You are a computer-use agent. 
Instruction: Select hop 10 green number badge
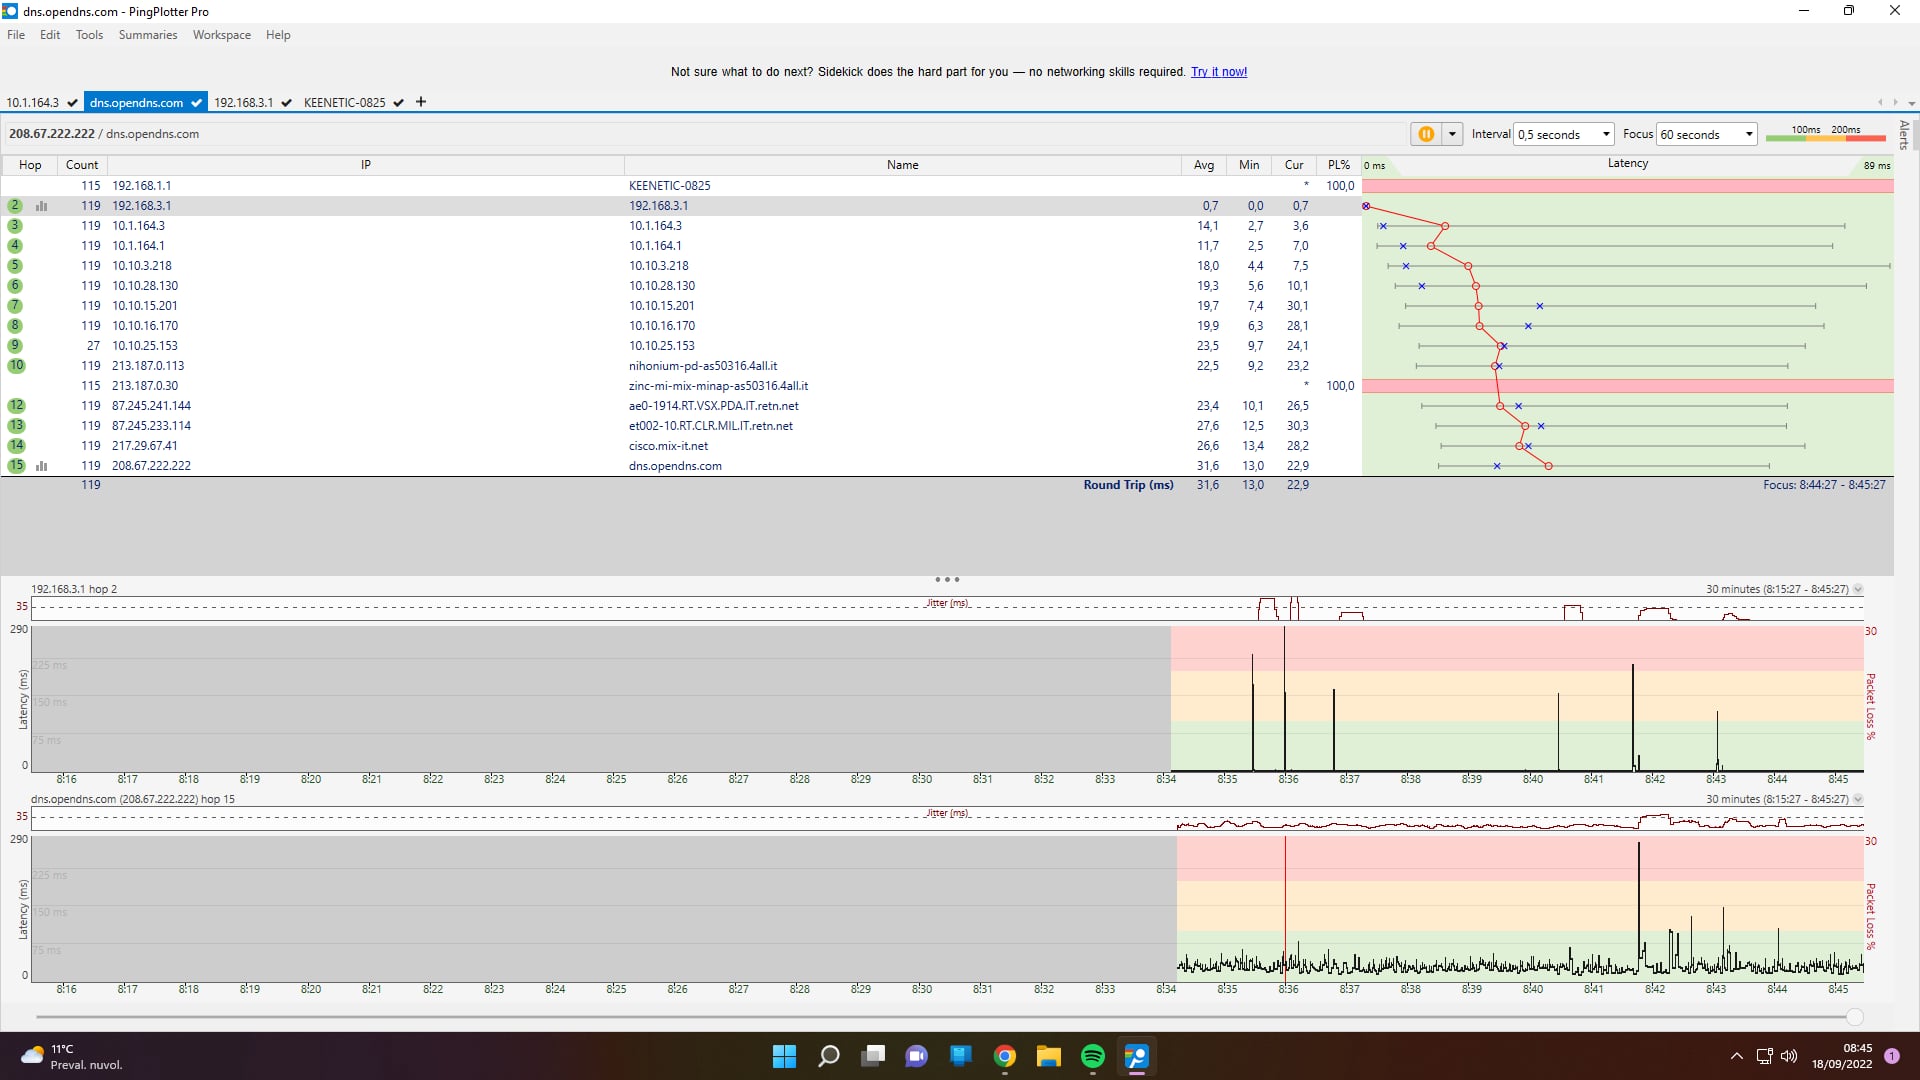(x=16, y=366)
